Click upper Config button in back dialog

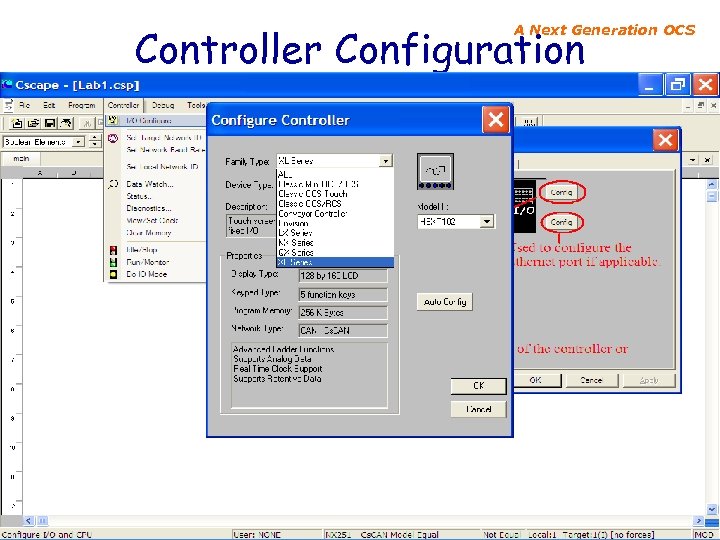click(x=561, y=192)
